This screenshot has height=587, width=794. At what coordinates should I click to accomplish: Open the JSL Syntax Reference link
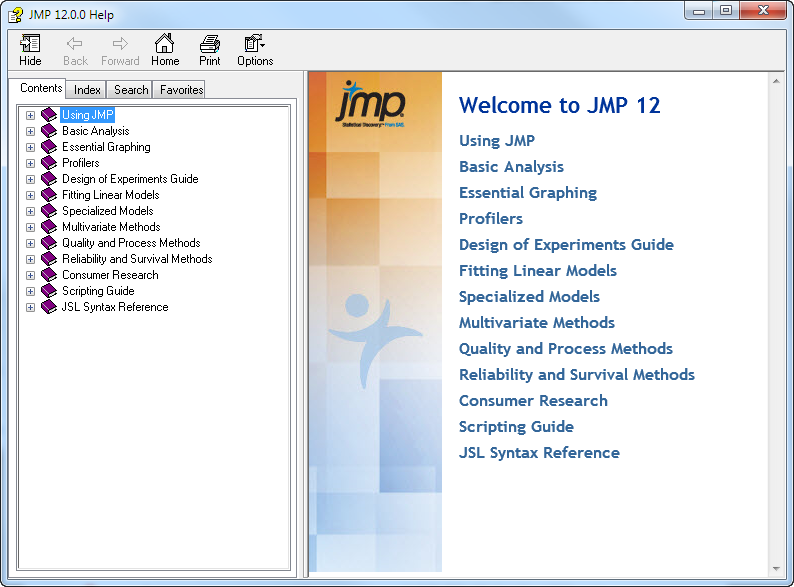pos(539,453)
